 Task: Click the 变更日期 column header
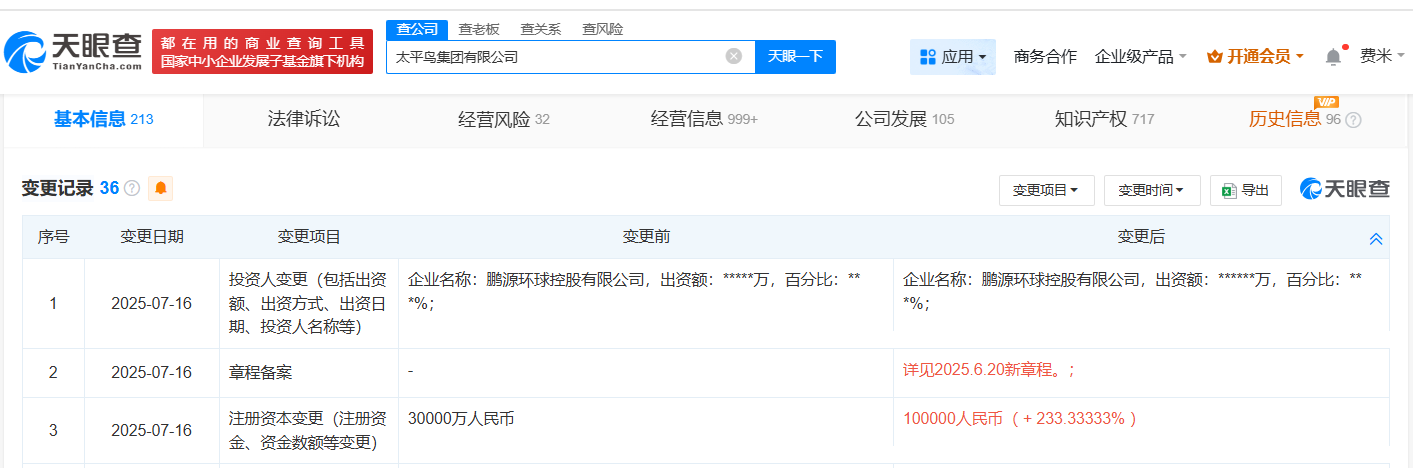click(152, 237)
